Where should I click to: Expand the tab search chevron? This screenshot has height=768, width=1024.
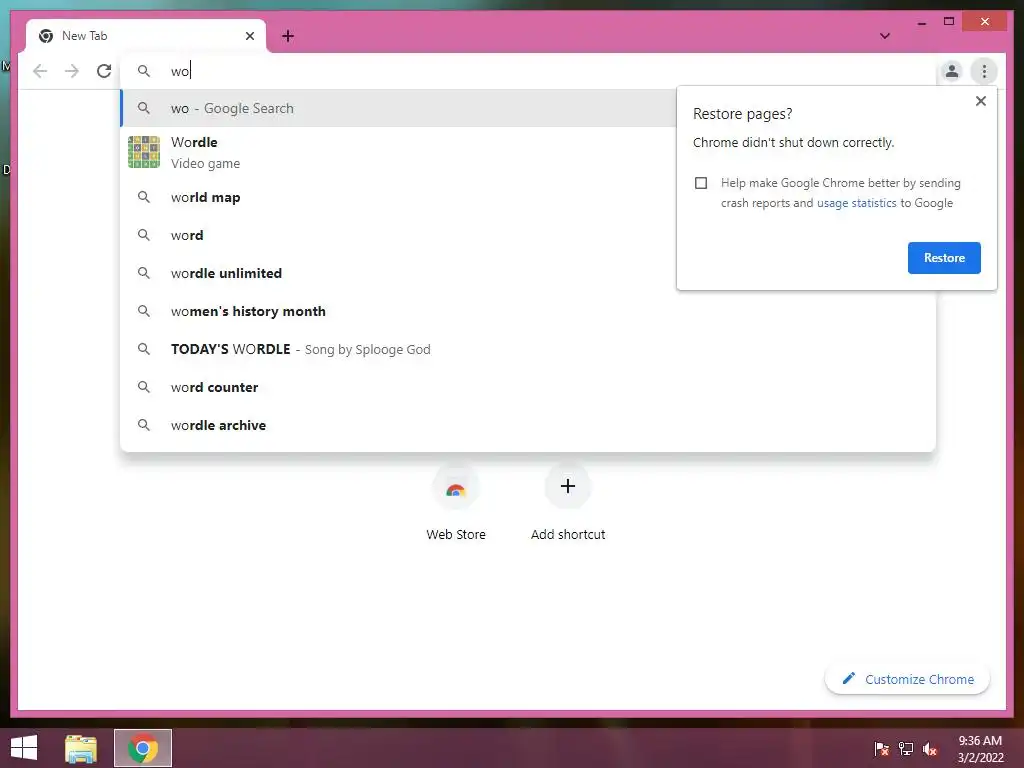885,36
